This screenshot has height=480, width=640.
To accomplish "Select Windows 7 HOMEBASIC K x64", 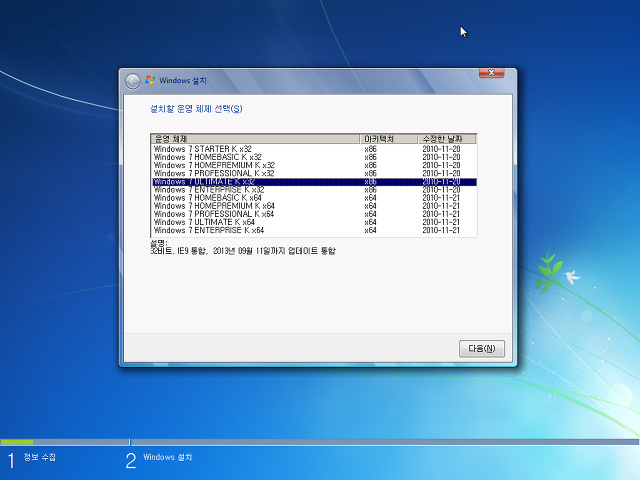I will (314, 198).
